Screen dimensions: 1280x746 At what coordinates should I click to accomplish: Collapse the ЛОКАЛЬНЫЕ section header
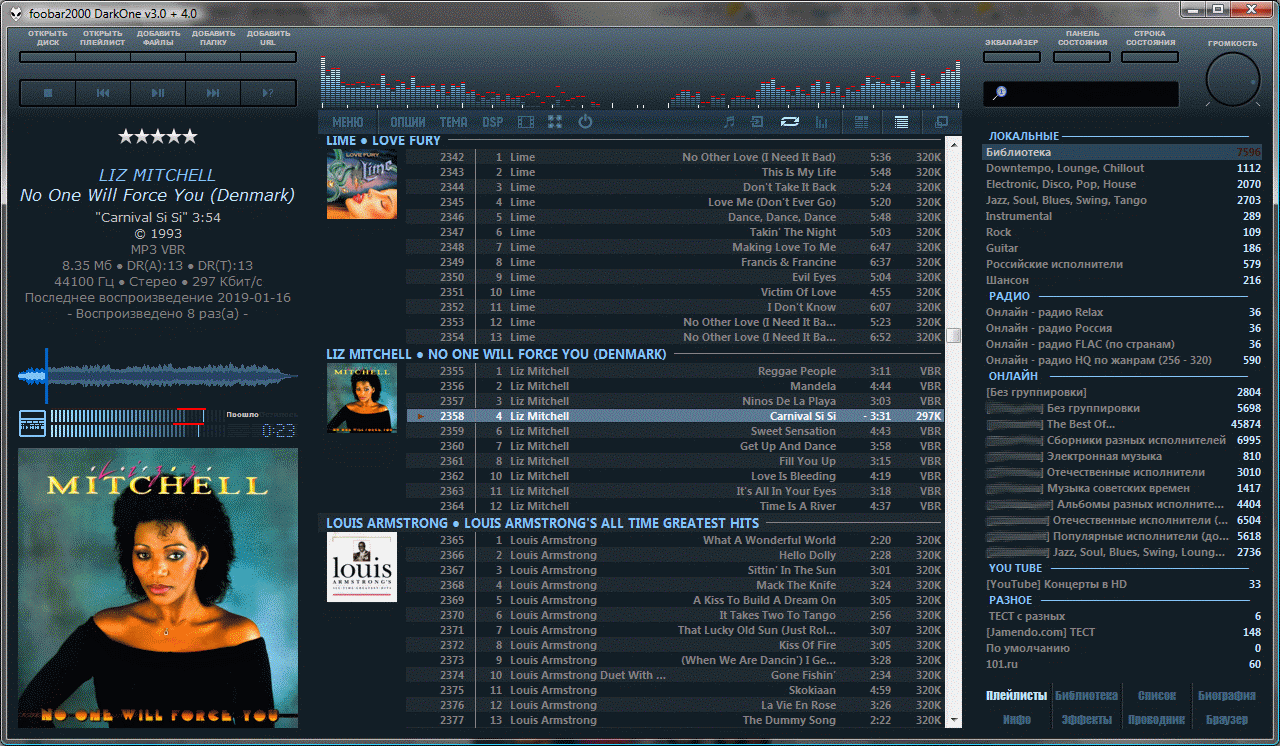1024,136
